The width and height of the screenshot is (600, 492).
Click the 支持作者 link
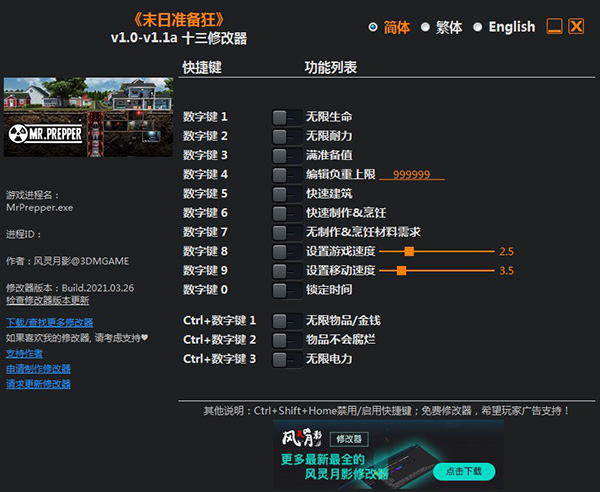[x=24, y=354]
